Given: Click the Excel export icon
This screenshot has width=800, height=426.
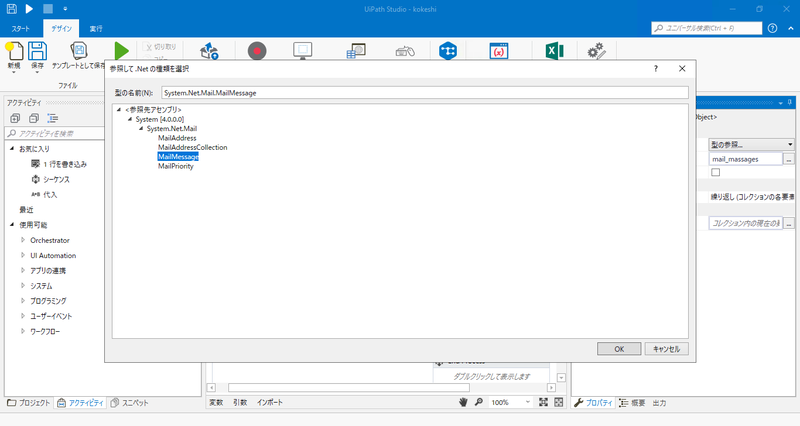Looking at the screenshot, I should (x=554, y=51).
